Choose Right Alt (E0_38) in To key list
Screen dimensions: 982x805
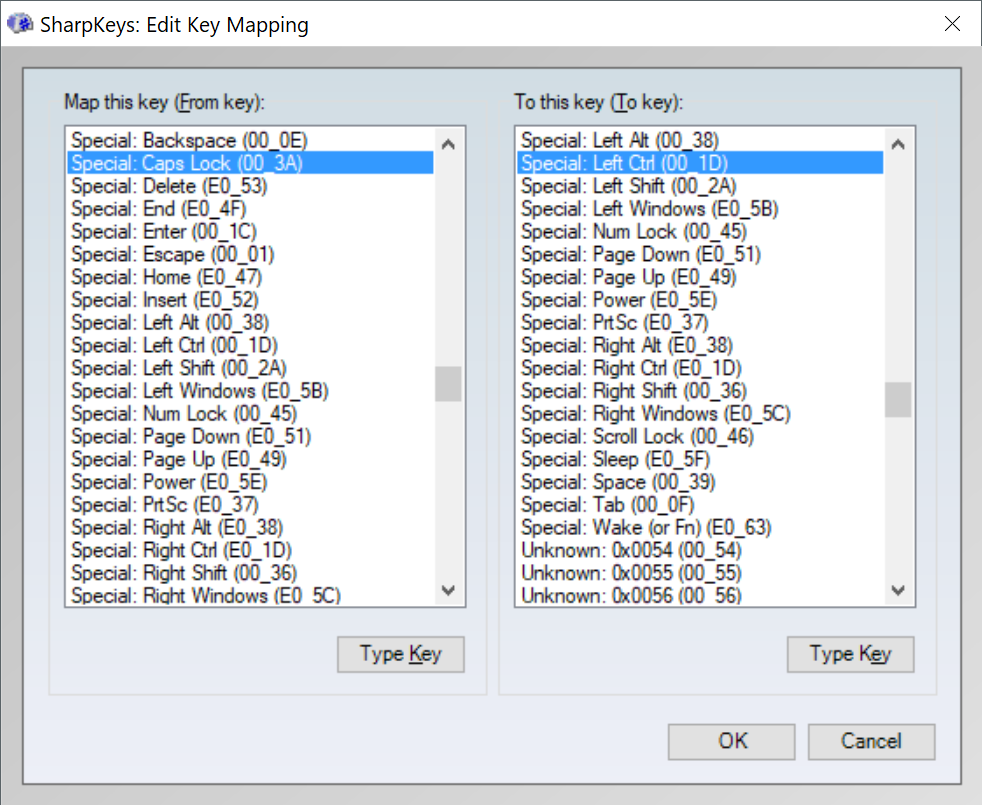[x=700, y=345]
